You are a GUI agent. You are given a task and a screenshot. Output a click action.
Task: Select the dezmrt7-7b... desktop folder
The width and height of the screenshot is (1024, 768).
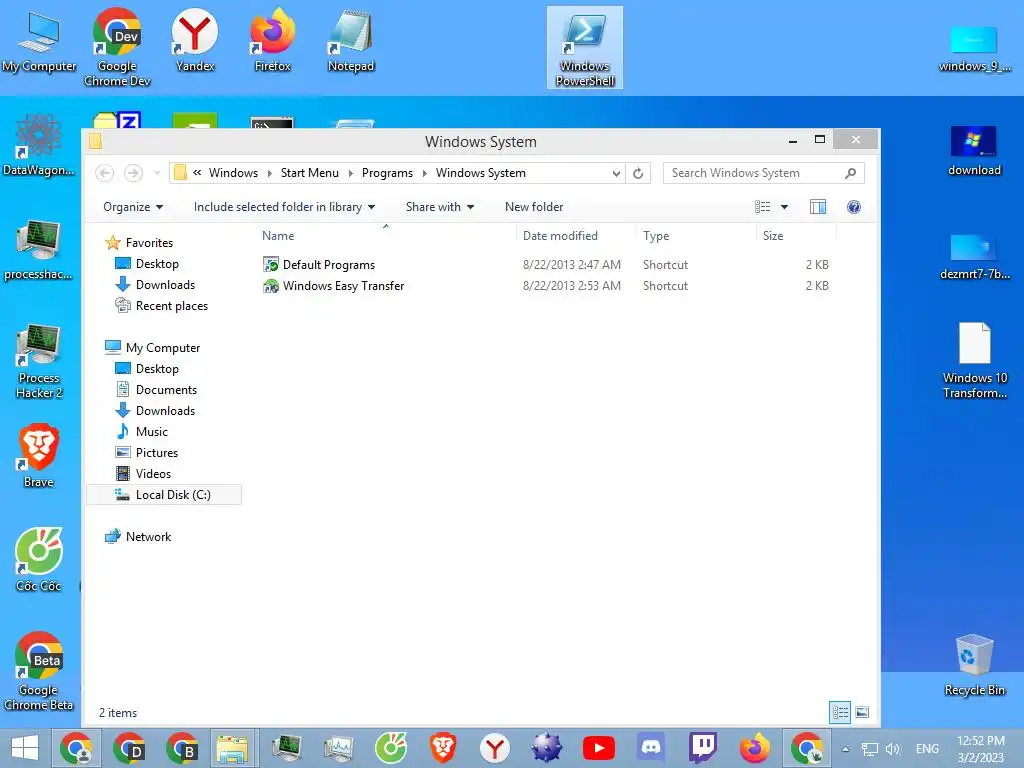974,256
